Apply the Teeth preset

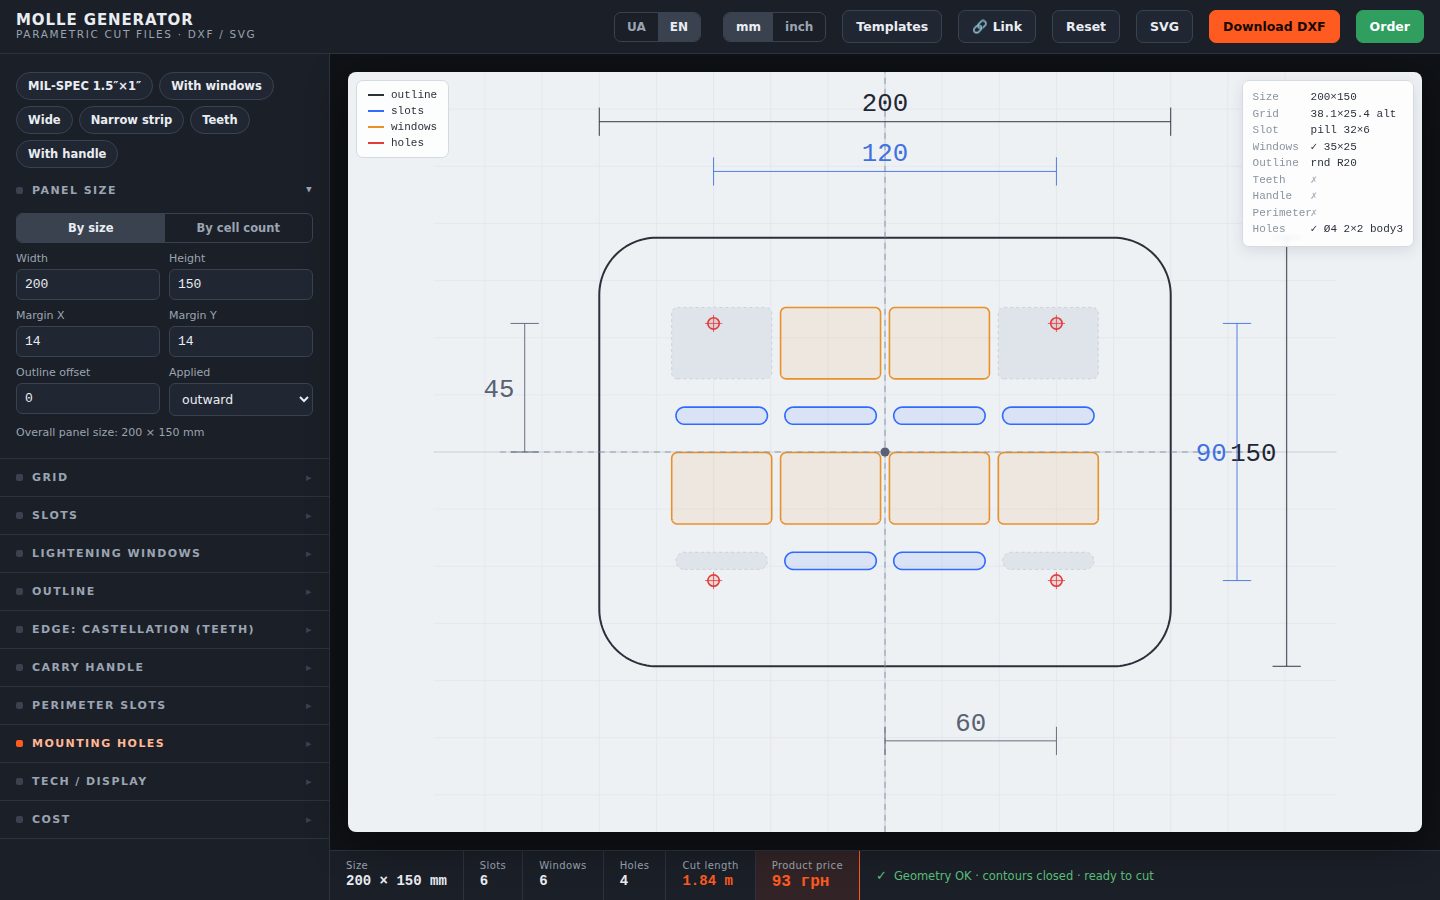point(220,120)
